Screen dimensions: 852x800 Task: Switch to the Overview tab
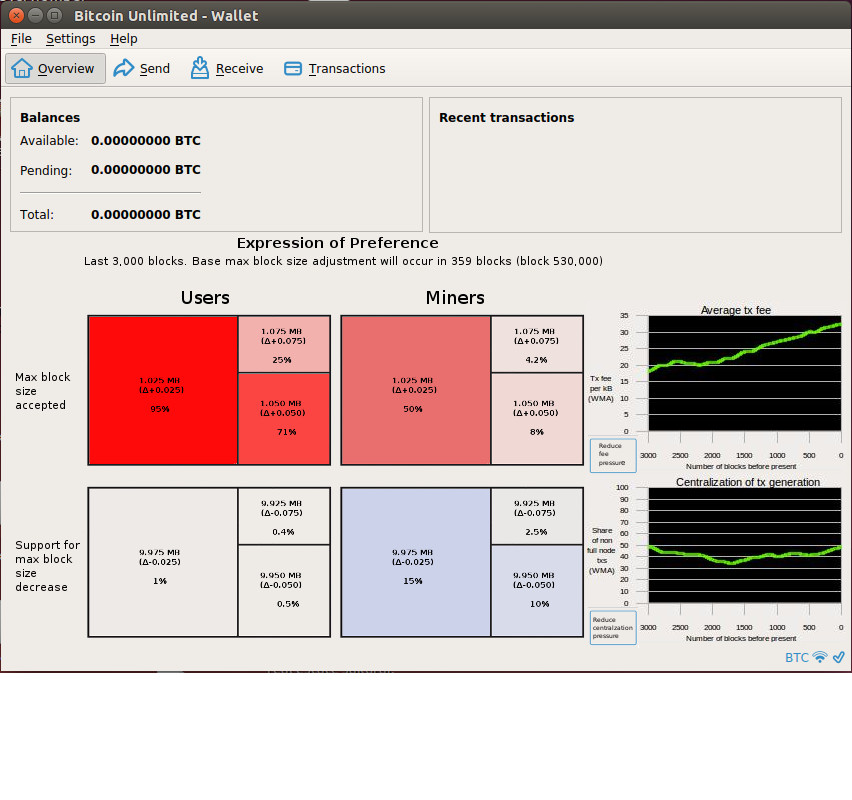(55, 68)
